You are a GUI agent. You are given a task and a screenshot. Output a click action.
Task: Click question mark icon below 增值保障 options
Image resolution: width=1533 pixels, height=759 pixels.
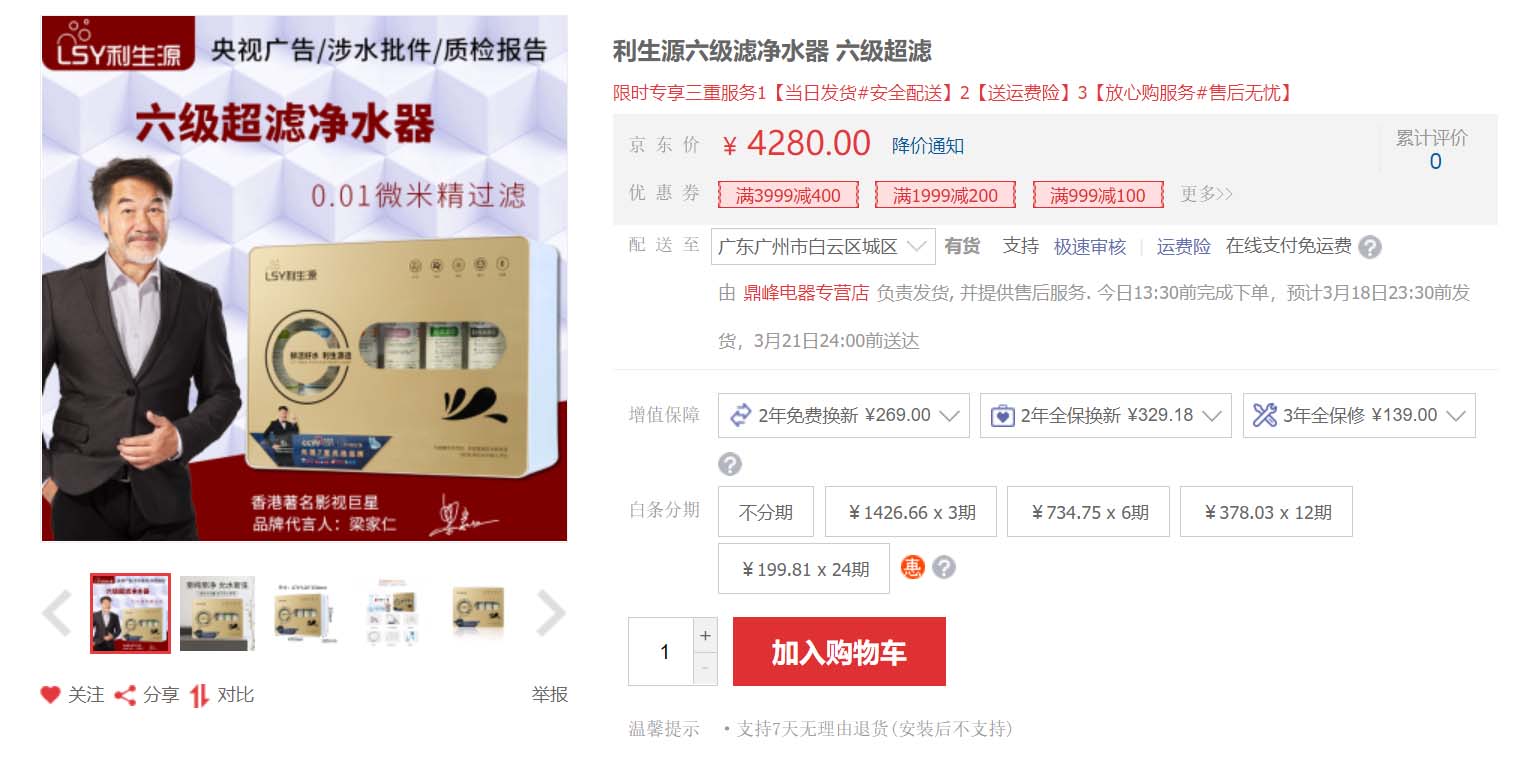coord(730,464)
